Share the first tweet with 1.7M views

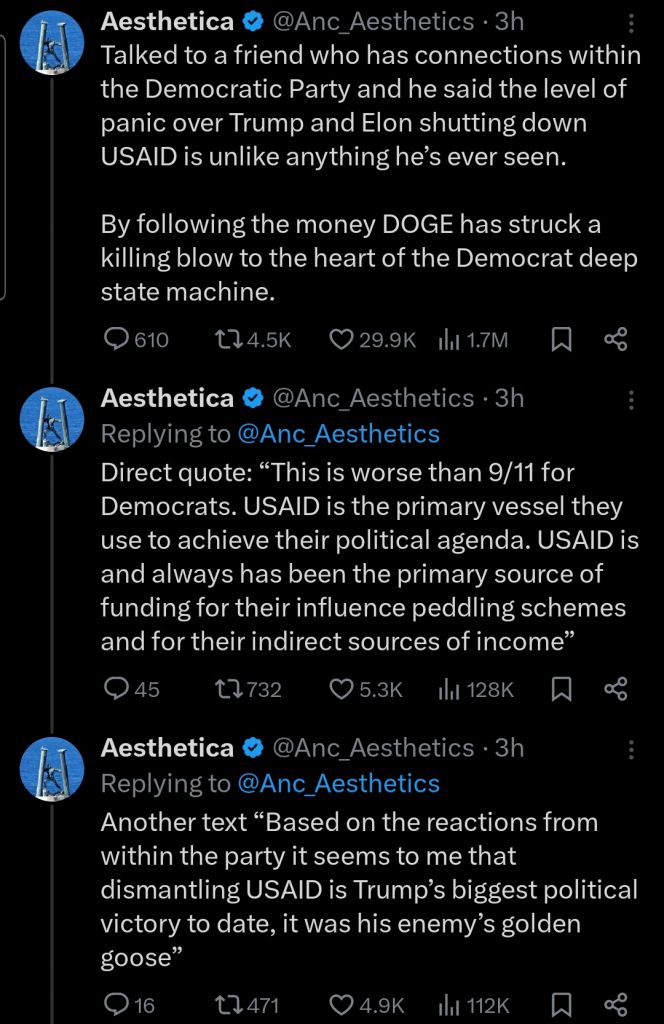tap(616, 340)
